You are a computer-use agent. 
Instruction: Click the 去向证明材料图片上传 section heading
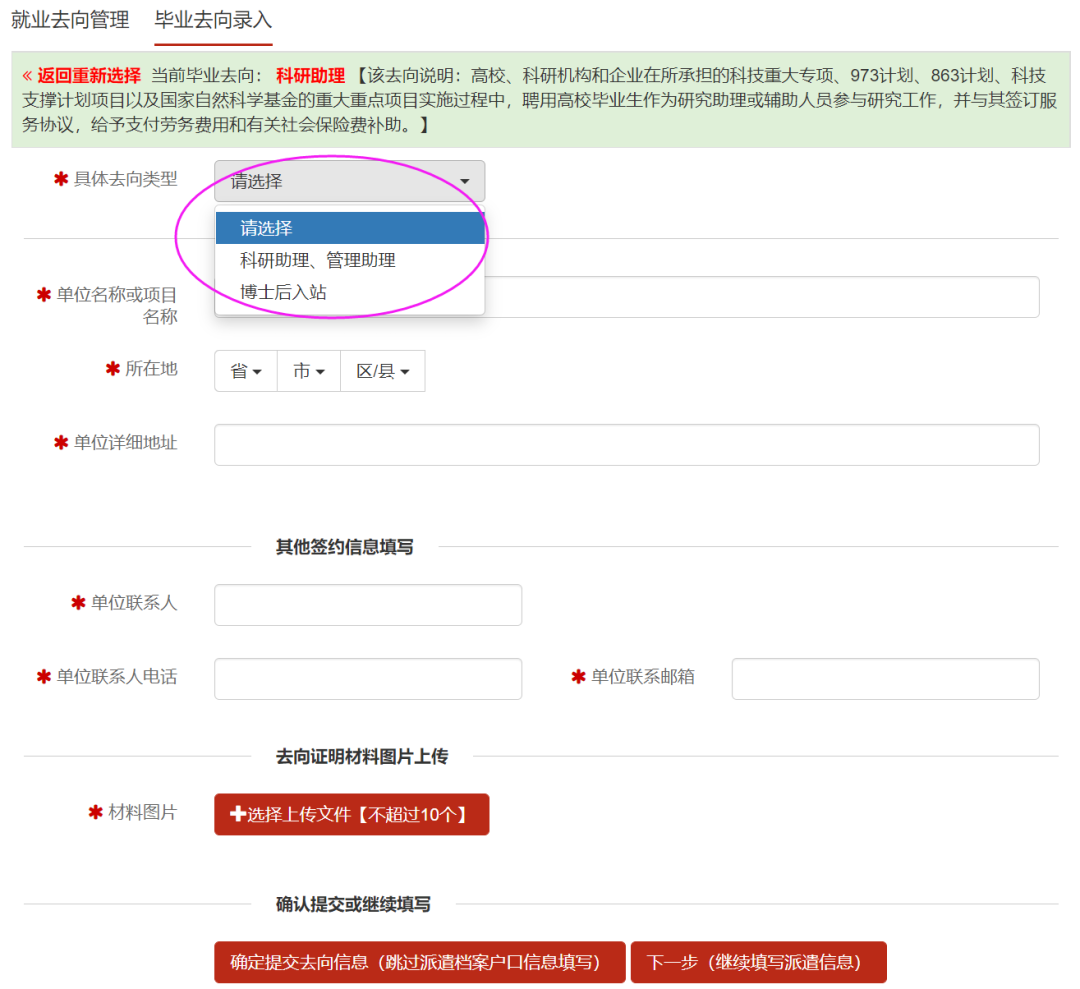coord(362,757)
